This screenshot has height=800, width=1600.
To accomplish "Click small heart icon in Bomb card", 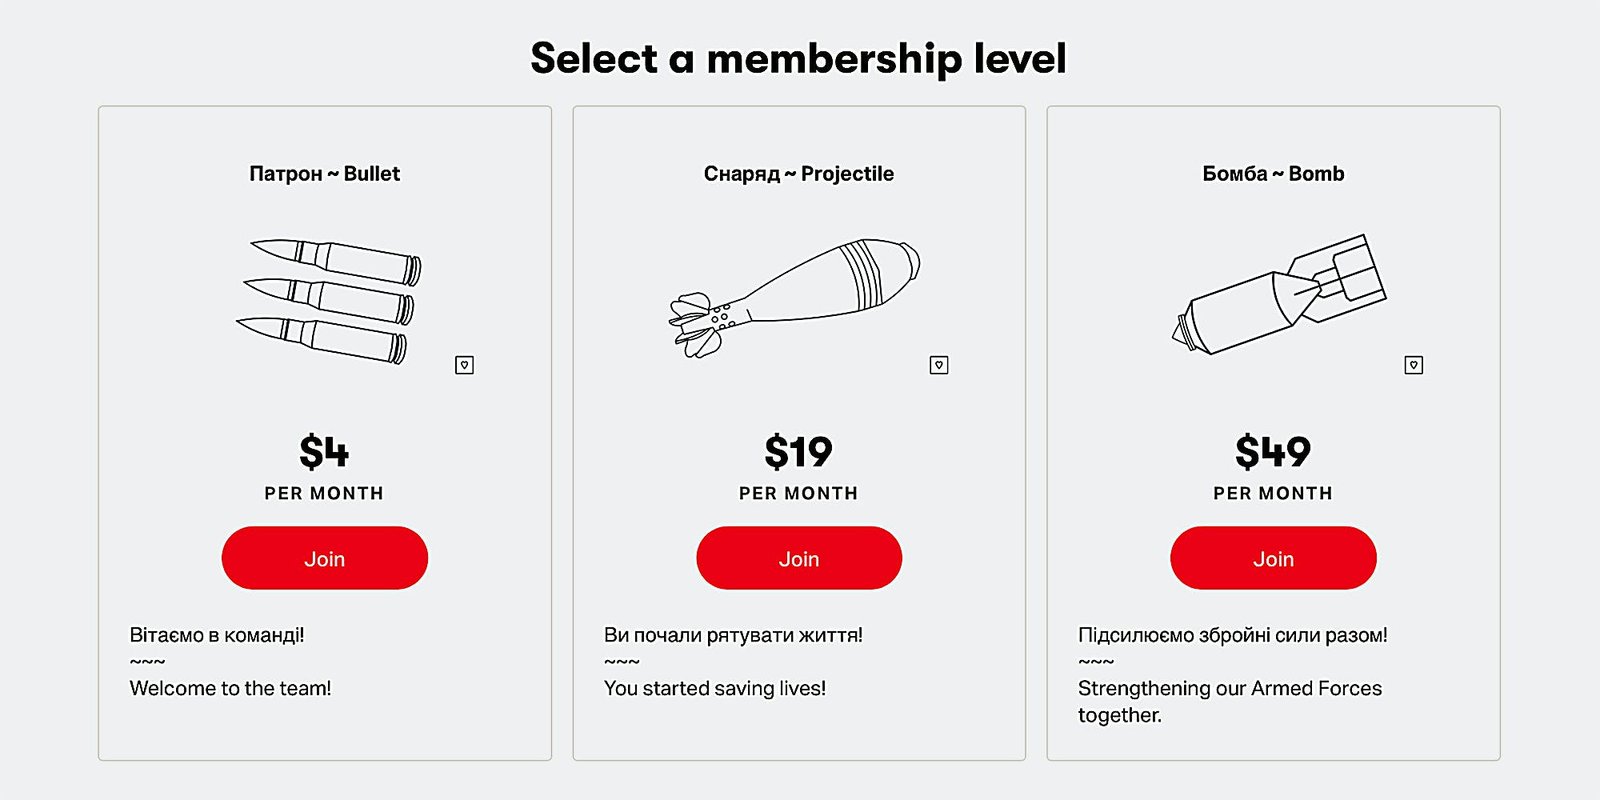I will tap(1413, 365).
